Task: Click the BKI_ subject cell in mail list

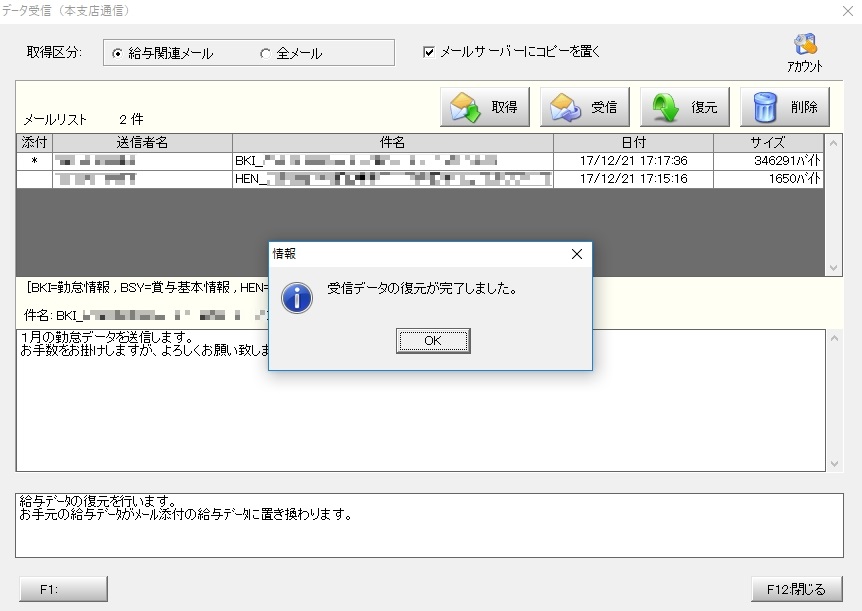Action: click(393, 161)
